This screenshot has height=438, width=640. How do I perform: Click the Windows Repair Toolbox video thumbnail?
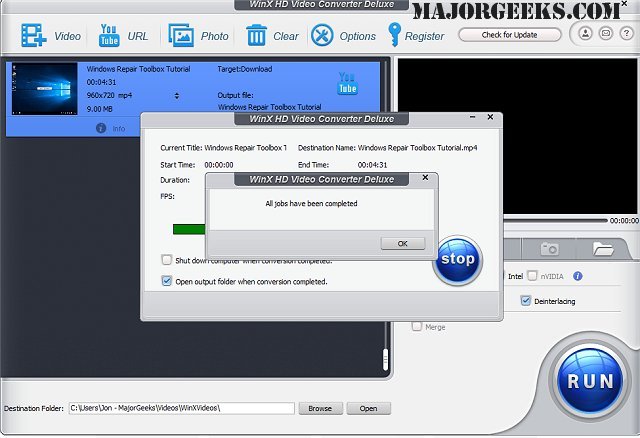point(44,89)
